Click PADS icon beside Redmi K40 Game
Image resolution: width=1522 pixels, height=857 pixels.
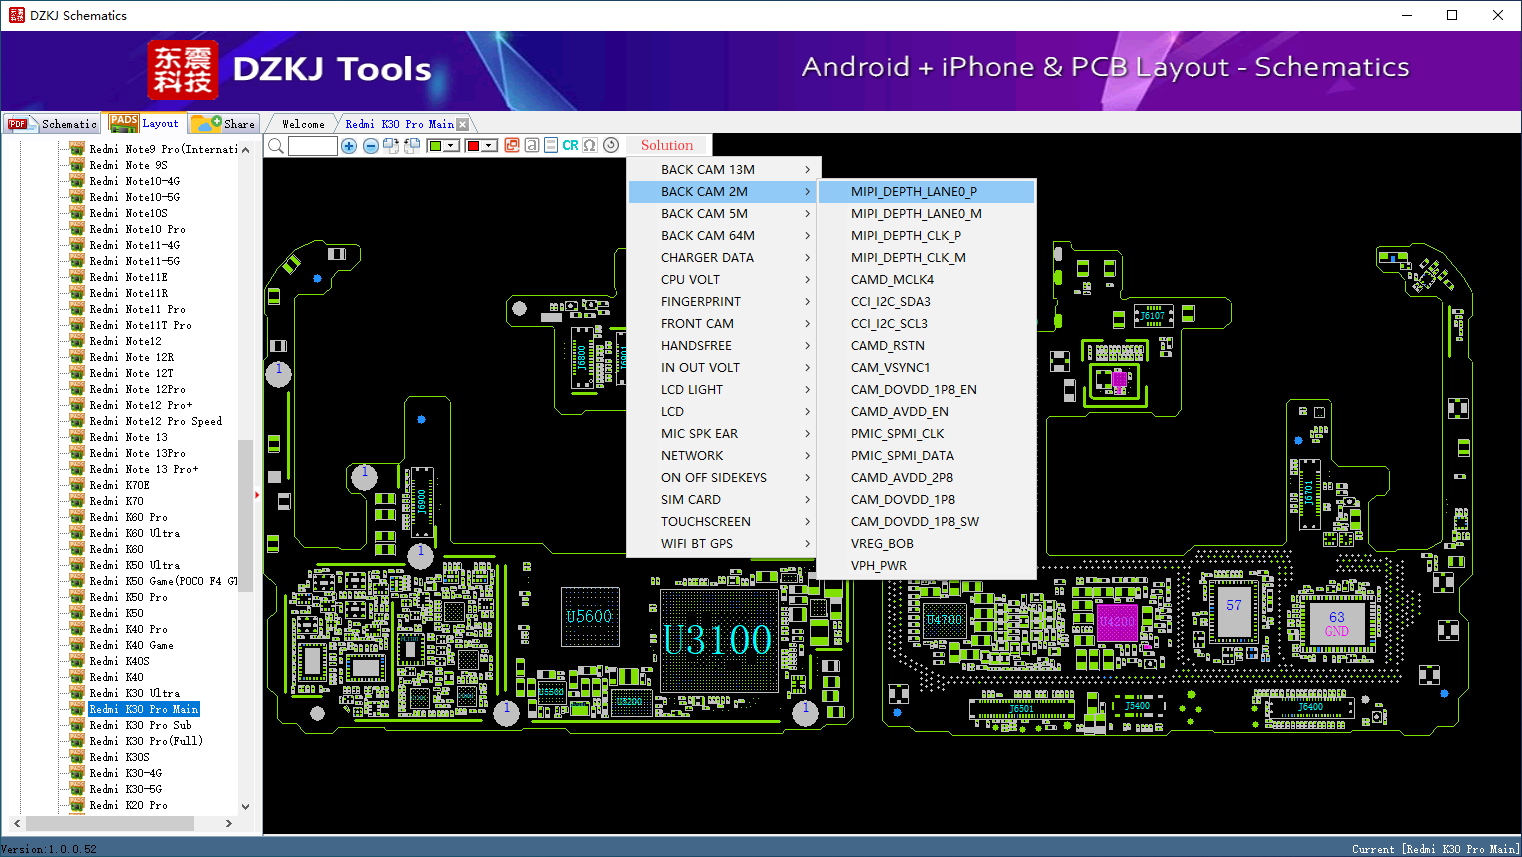pyautogui.click(x=77, y=645)
